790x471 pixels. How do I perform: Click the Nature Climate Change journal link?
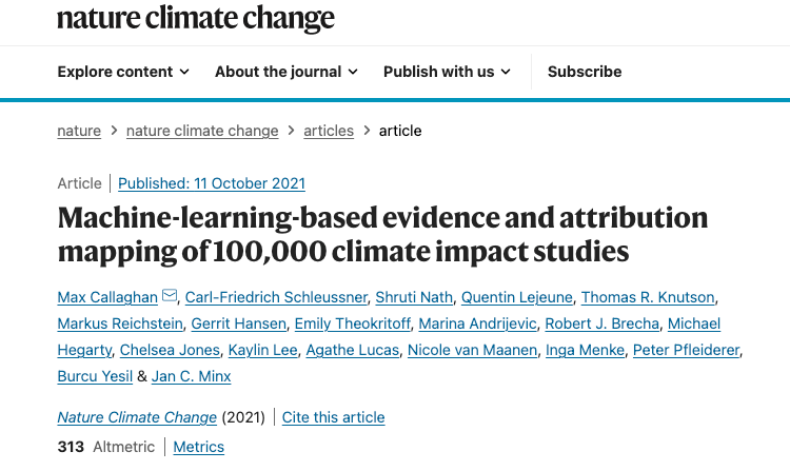(x=137, y=417)
